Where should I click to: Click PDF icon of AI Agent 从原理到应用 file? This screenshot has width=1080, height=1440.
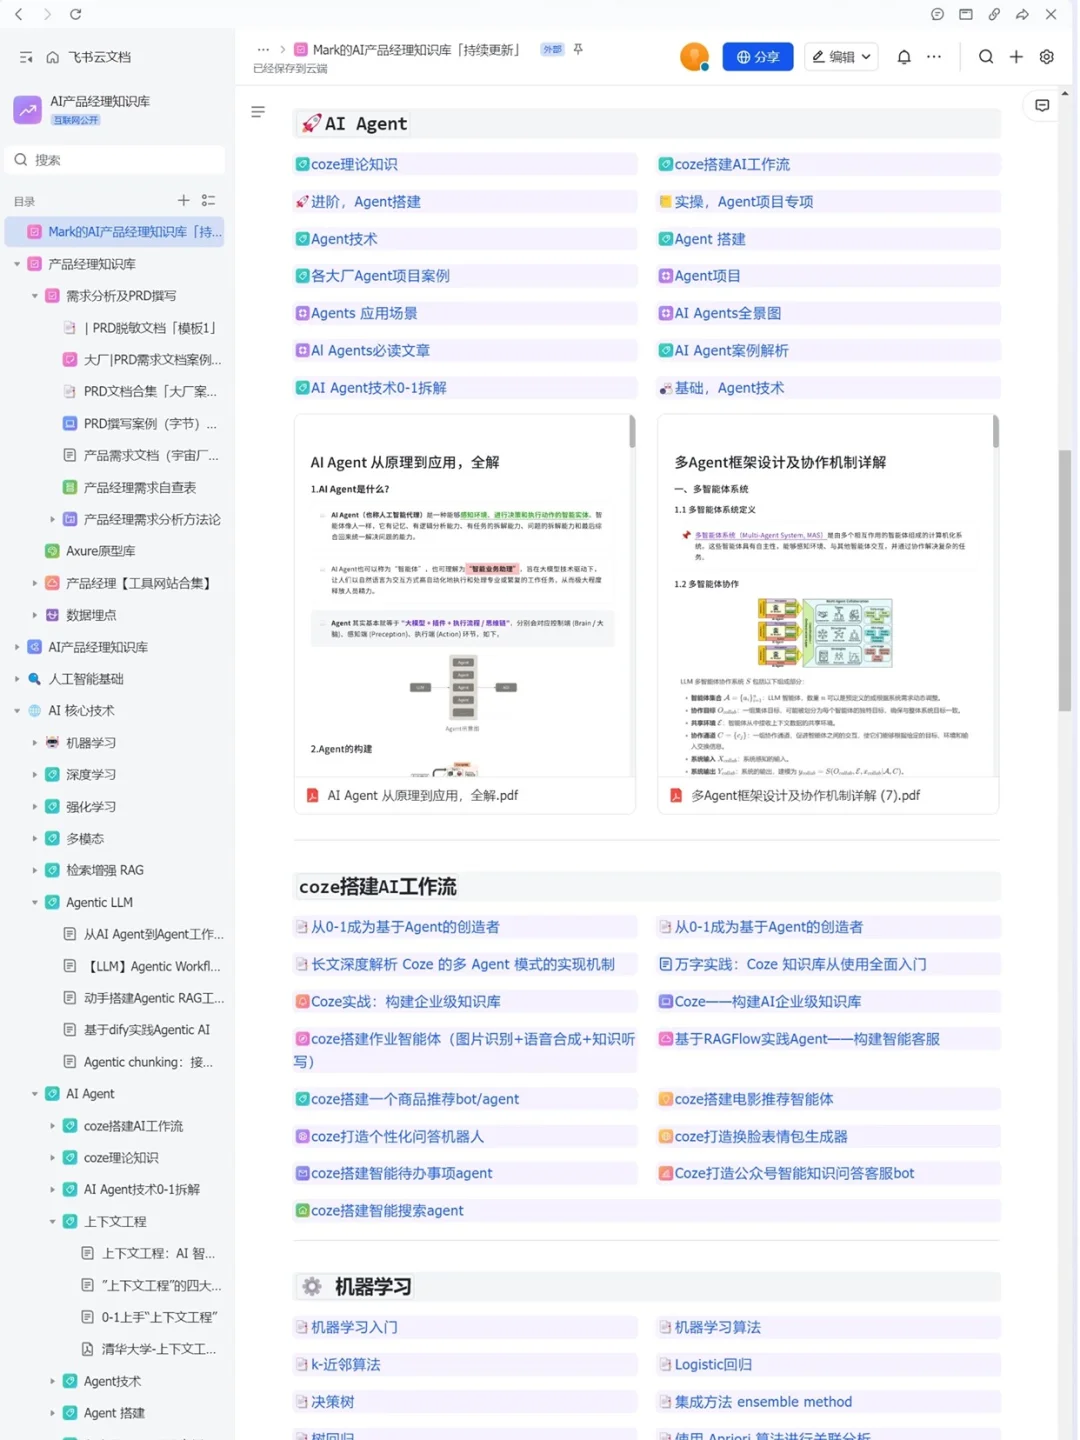(x=312, y=796)
